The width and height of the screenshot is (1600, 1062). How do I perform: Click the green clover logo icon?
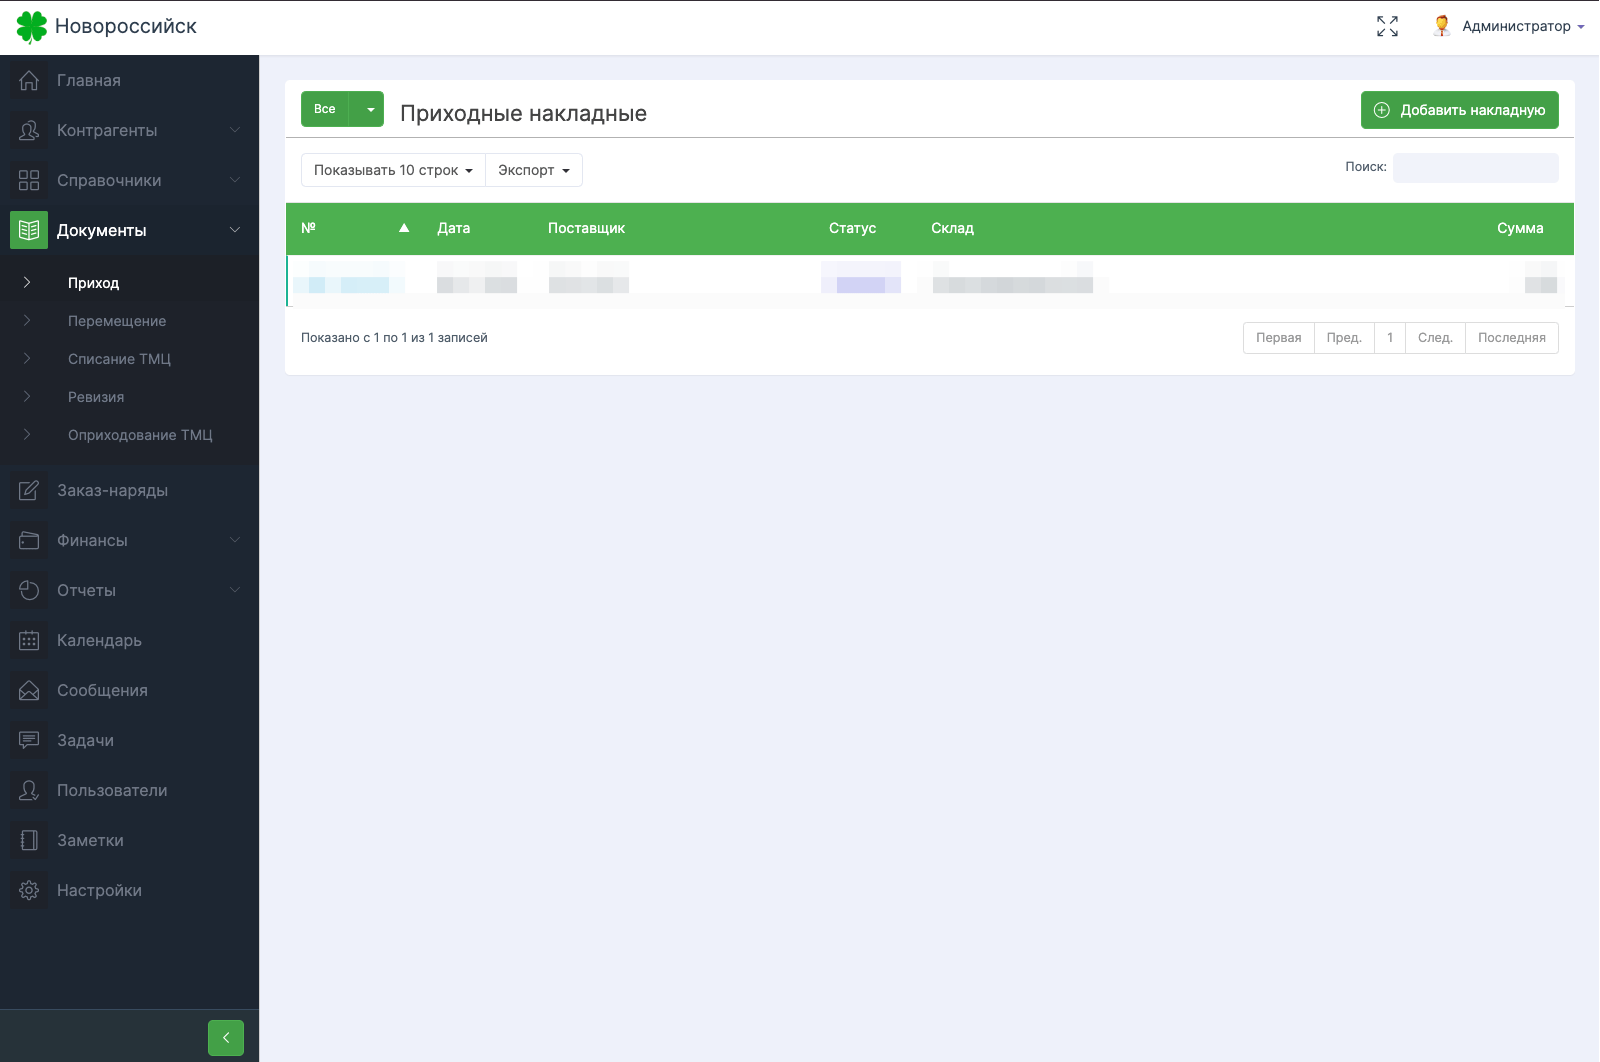coord(32,27)
